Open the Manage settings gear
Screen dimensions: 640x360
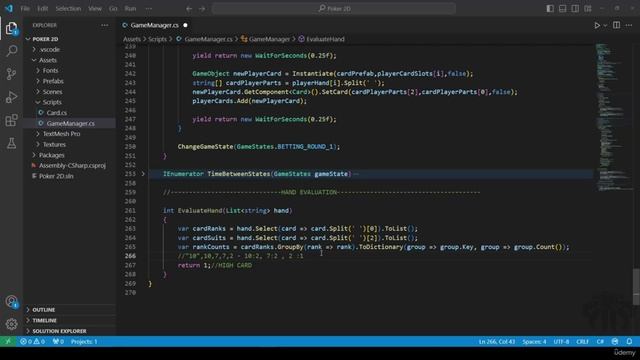click(x=11, y=324)
